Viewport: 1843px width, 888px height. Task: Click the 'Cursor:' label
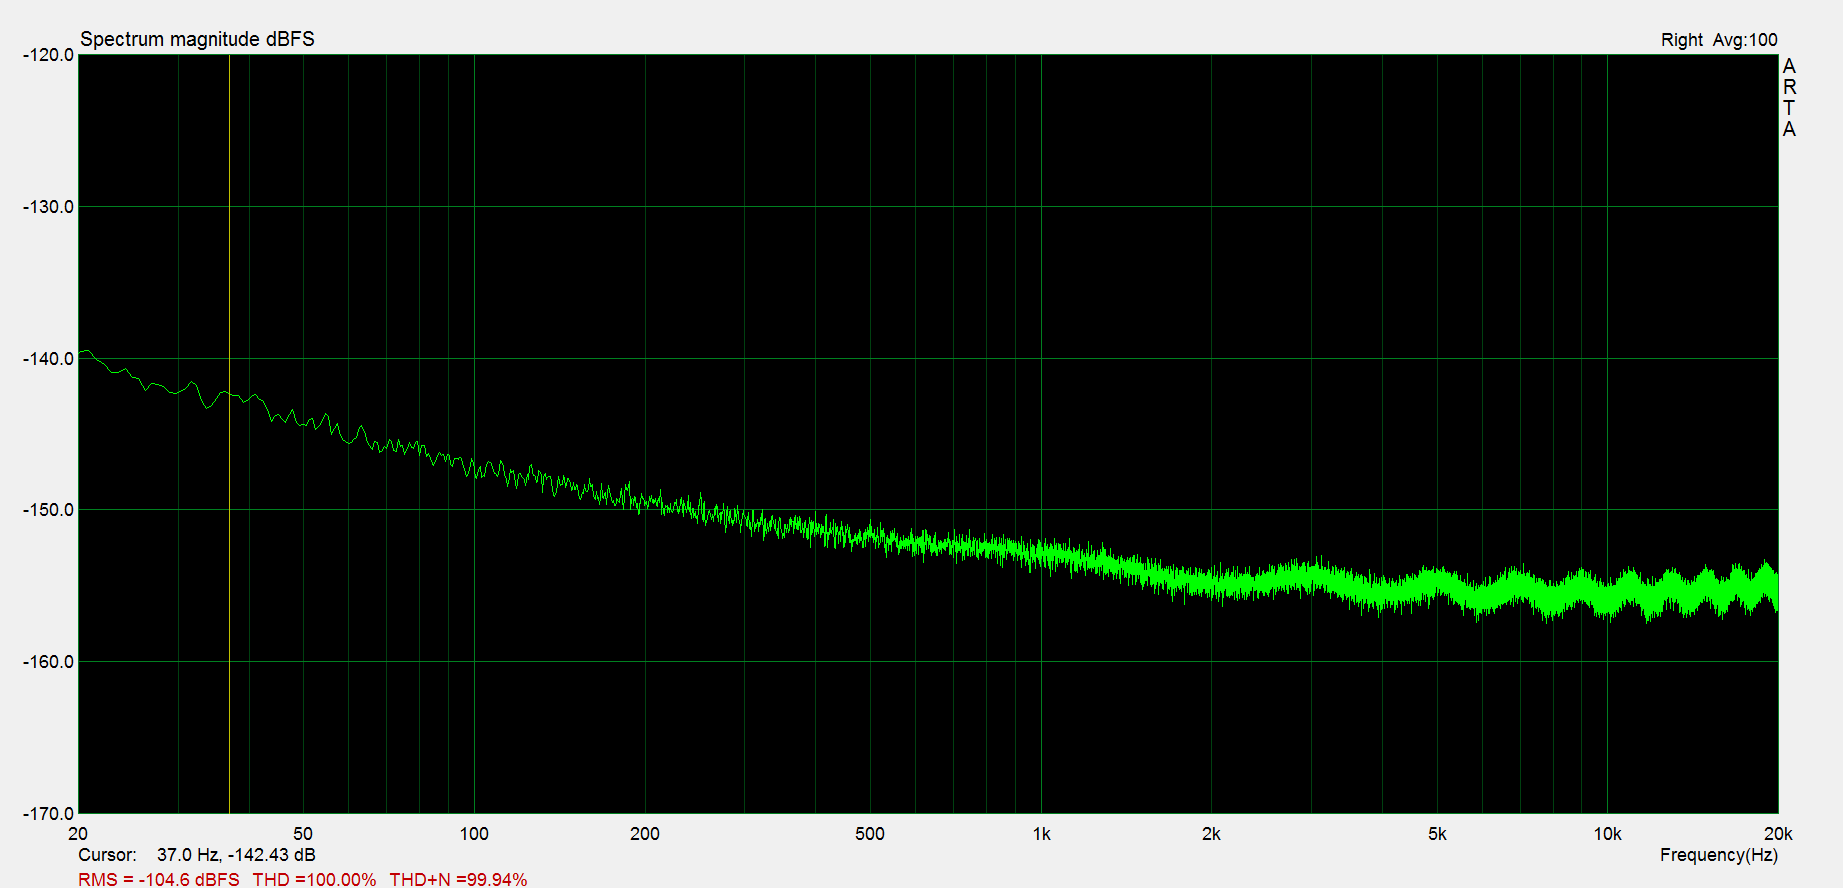(107, 855)
